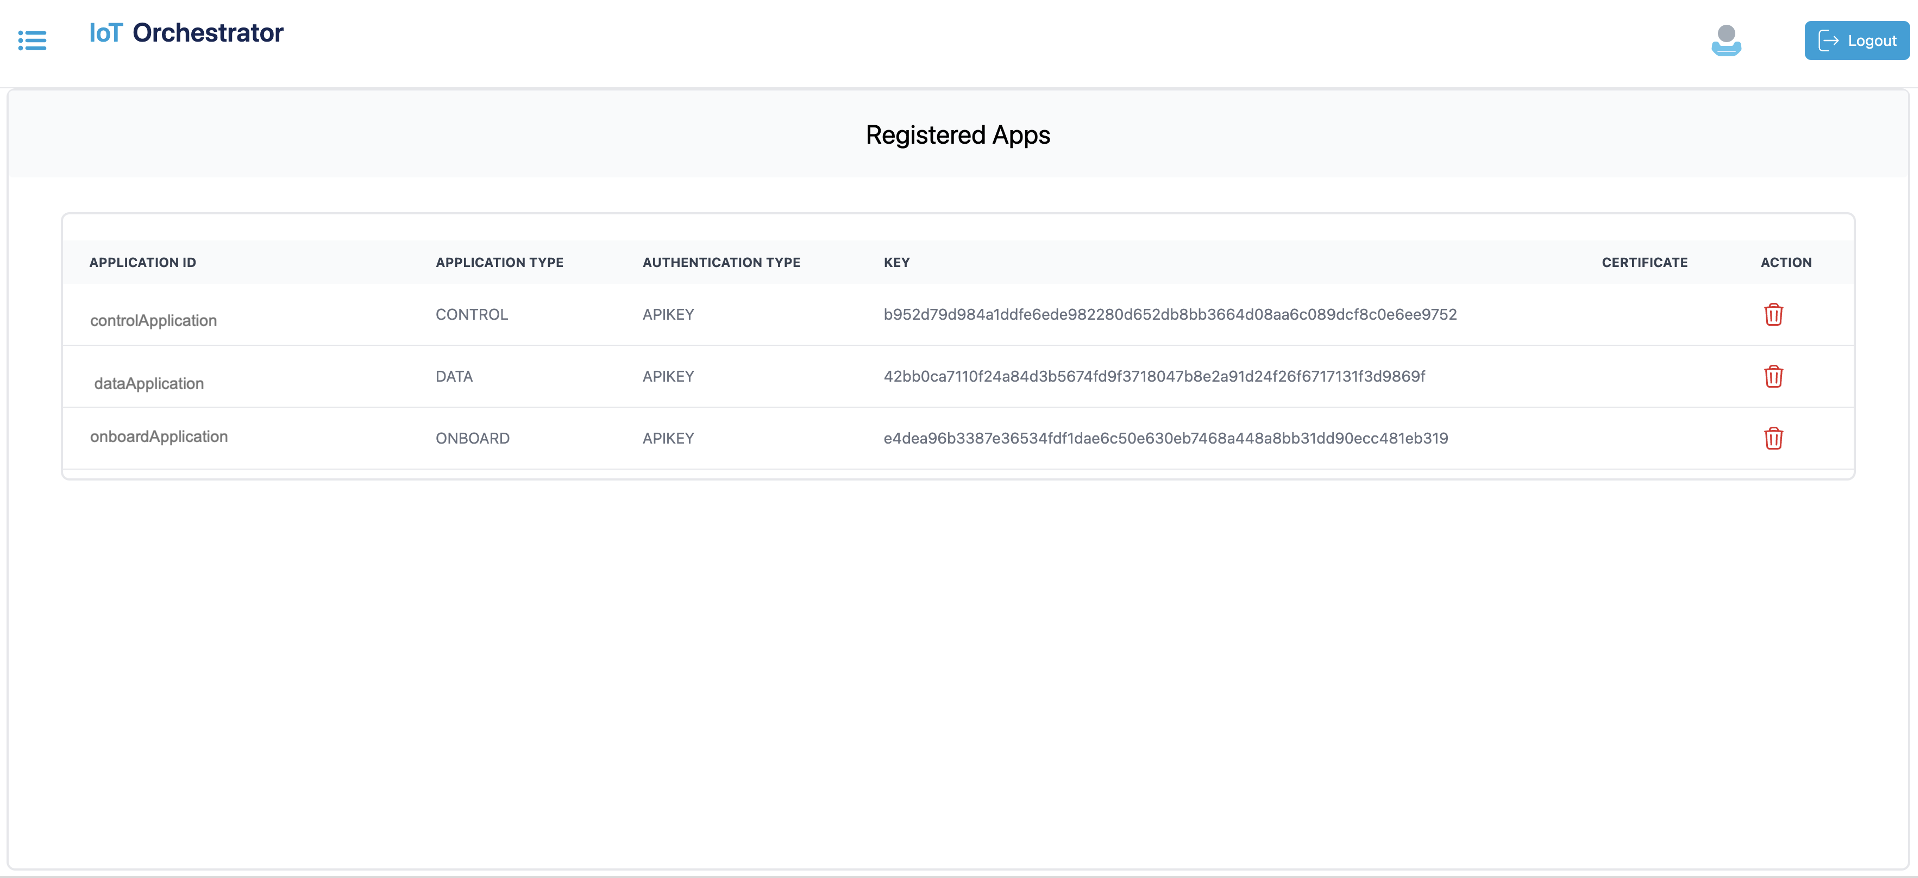
Task: Open the hamburger sidebar menu
Action: point(32,40)
